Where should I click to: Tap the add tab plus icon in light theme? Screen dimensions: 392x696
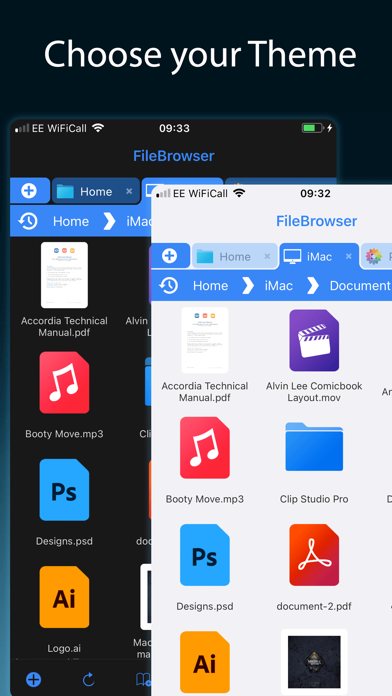[169, 256]
